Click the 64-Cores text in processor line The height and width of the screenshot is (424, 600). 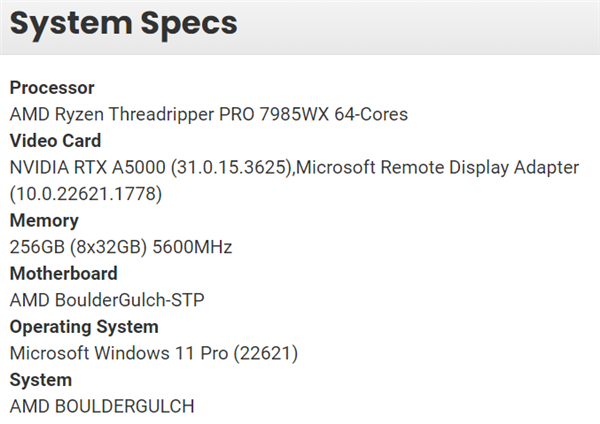pos(371,114)
